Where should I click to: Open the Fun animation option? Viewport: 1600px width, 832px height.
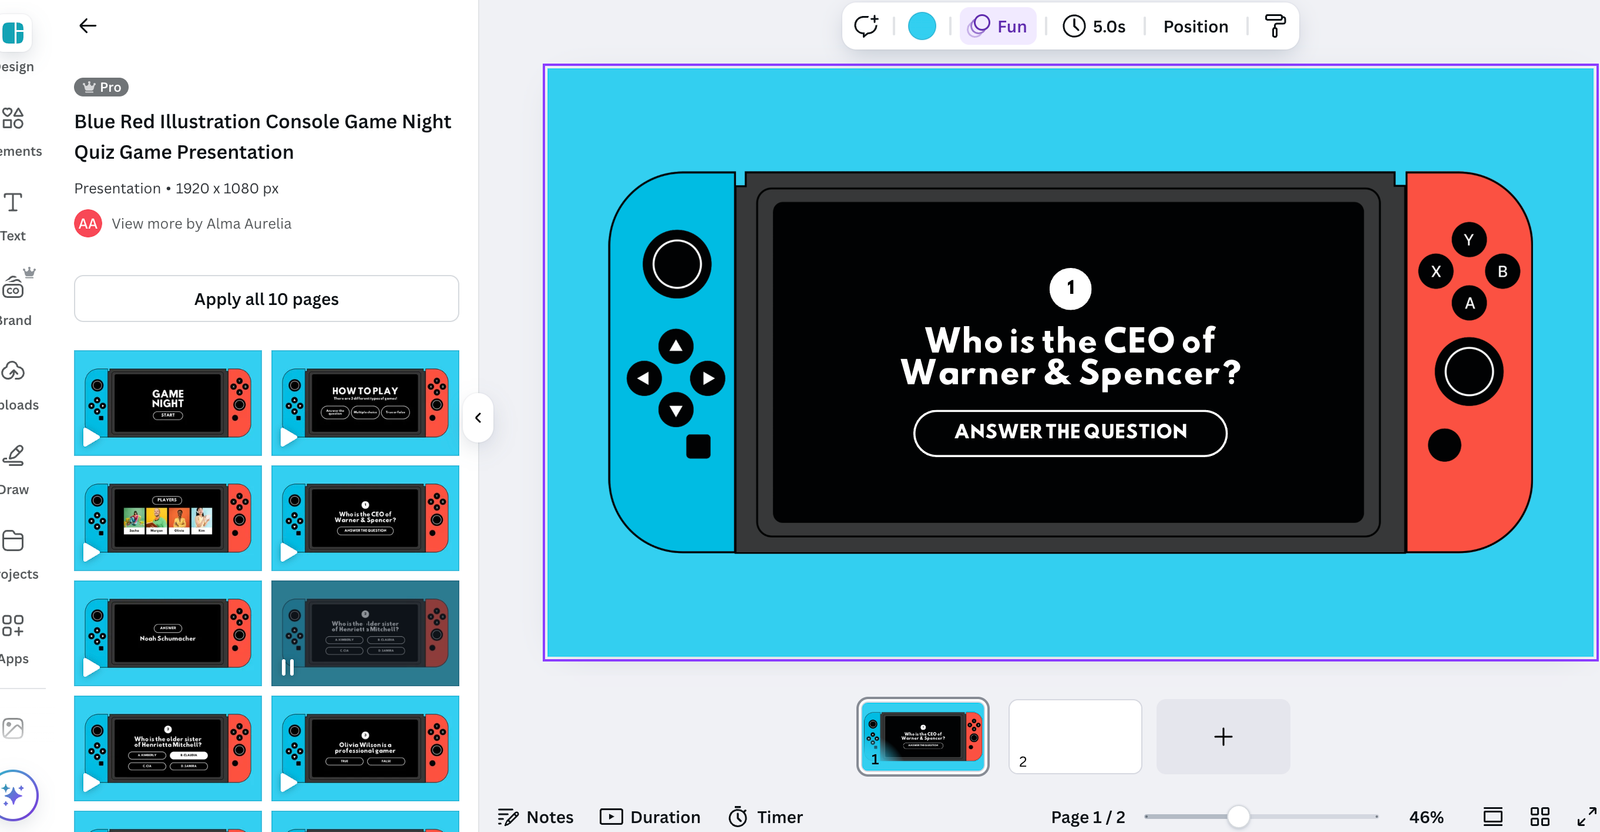998,26
